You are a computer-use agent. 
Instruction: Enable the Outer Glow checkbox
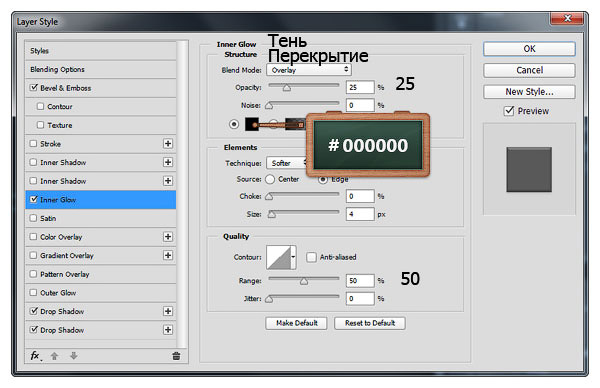tap(34, 292)
